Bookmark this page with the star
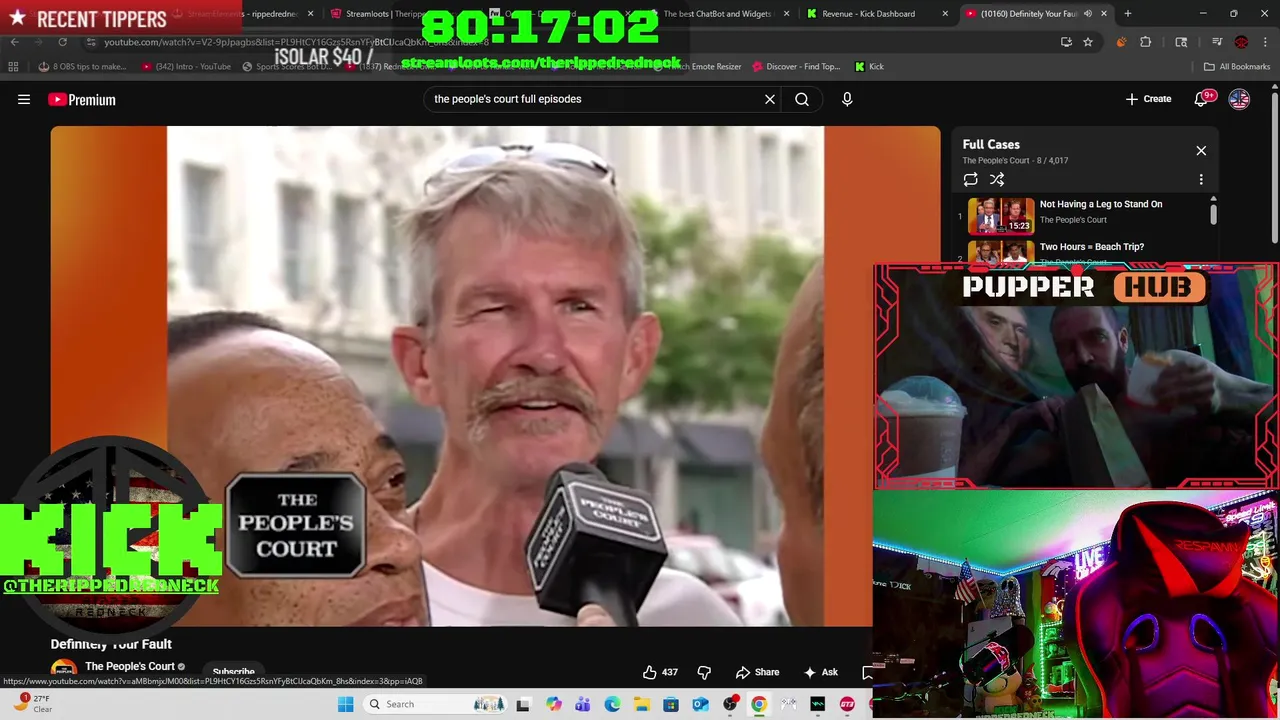1280x720 pixels. (1088, 42)
